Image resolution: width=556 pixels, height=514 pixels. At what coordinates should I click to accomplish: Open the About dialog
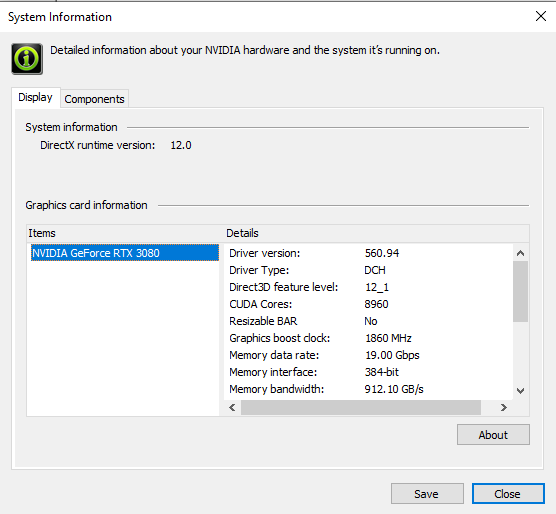click(x=493, y=435)
